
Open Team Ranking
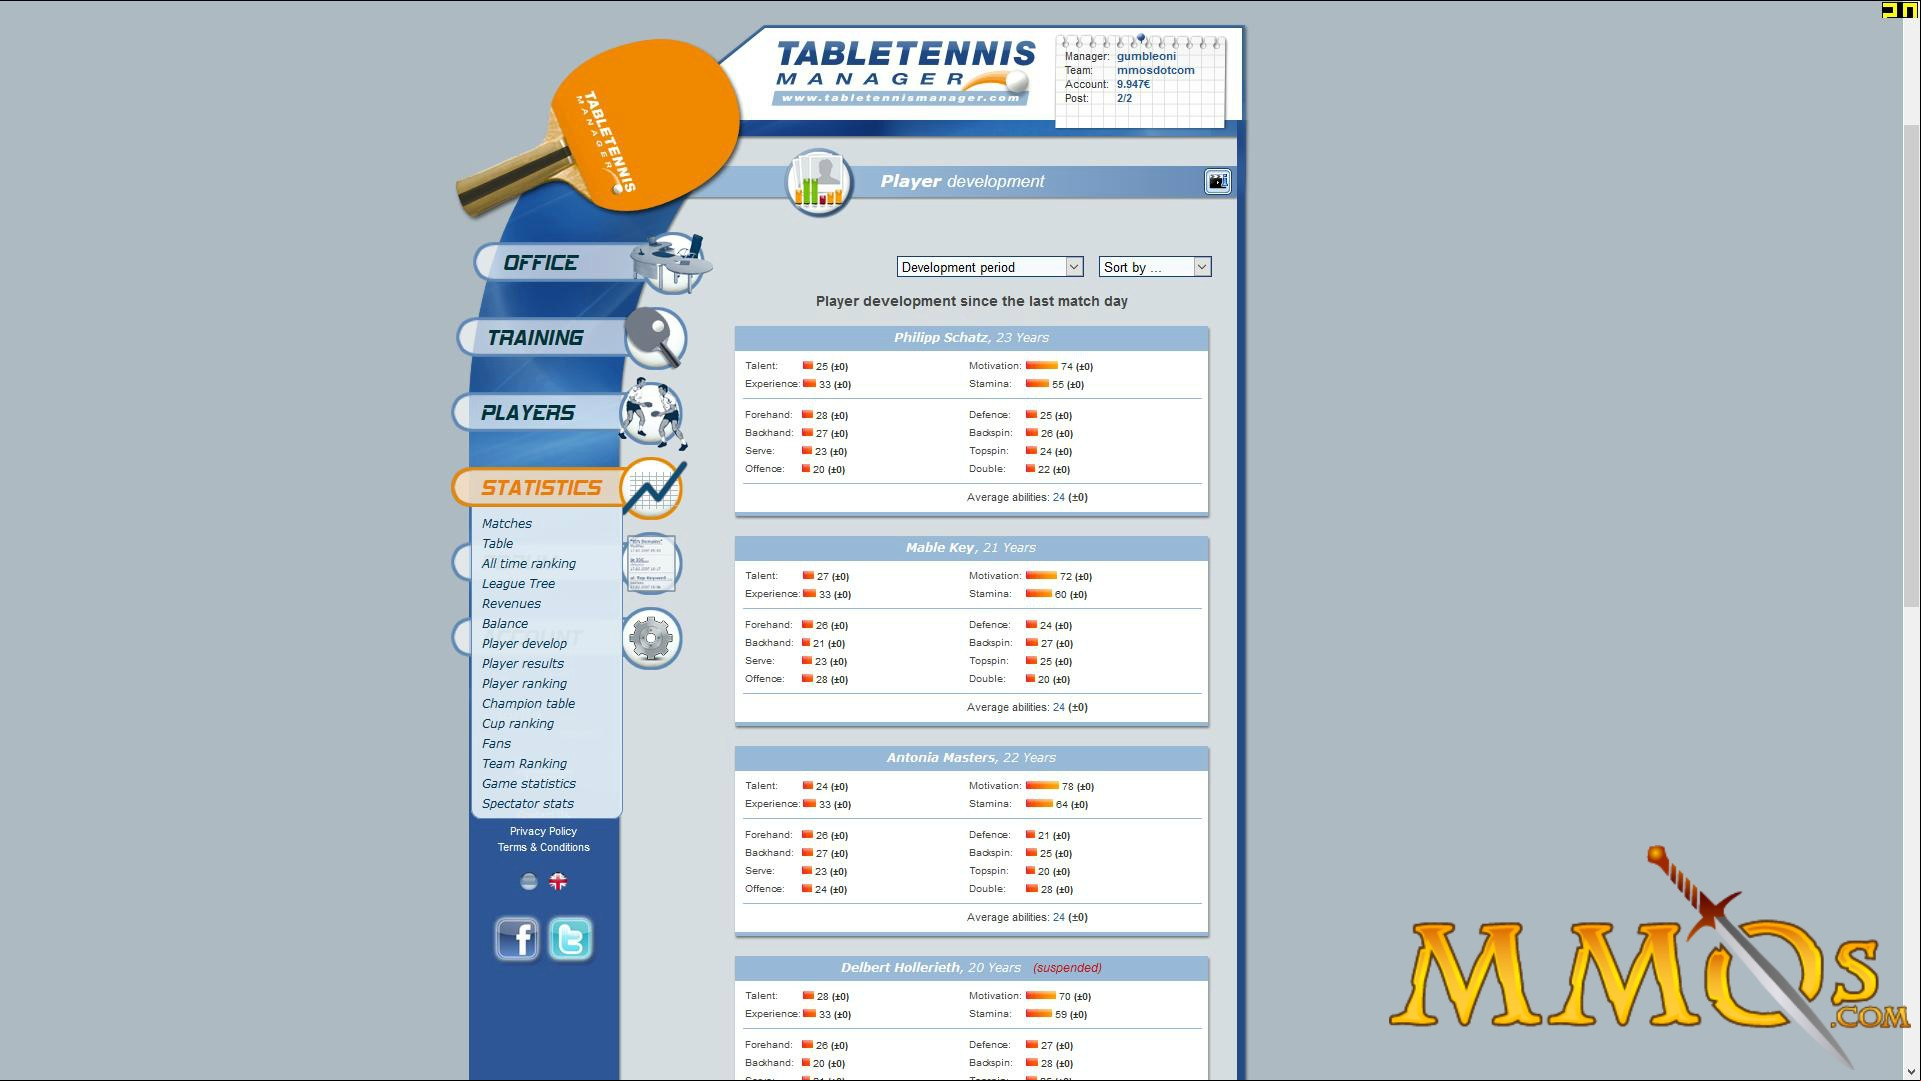(x=524, y=764)
